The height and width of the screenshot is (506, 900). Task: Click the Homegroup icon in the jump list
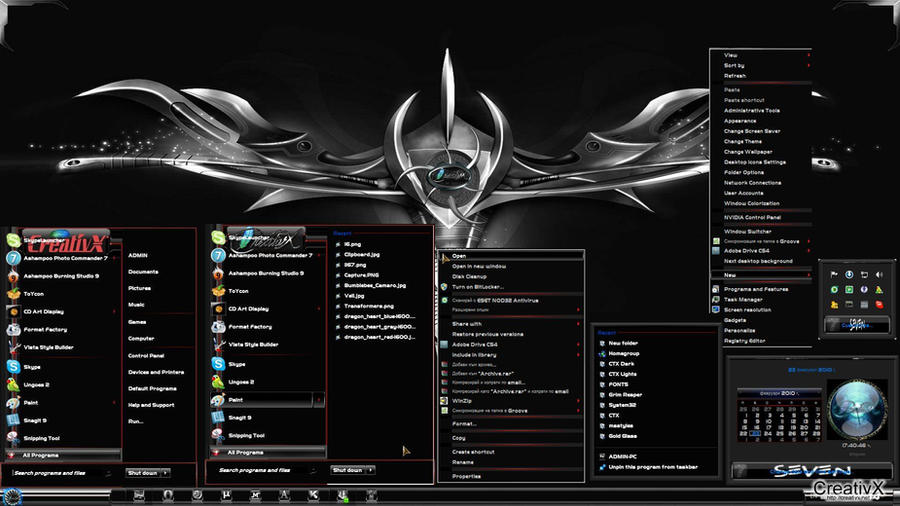coord(602,353)
